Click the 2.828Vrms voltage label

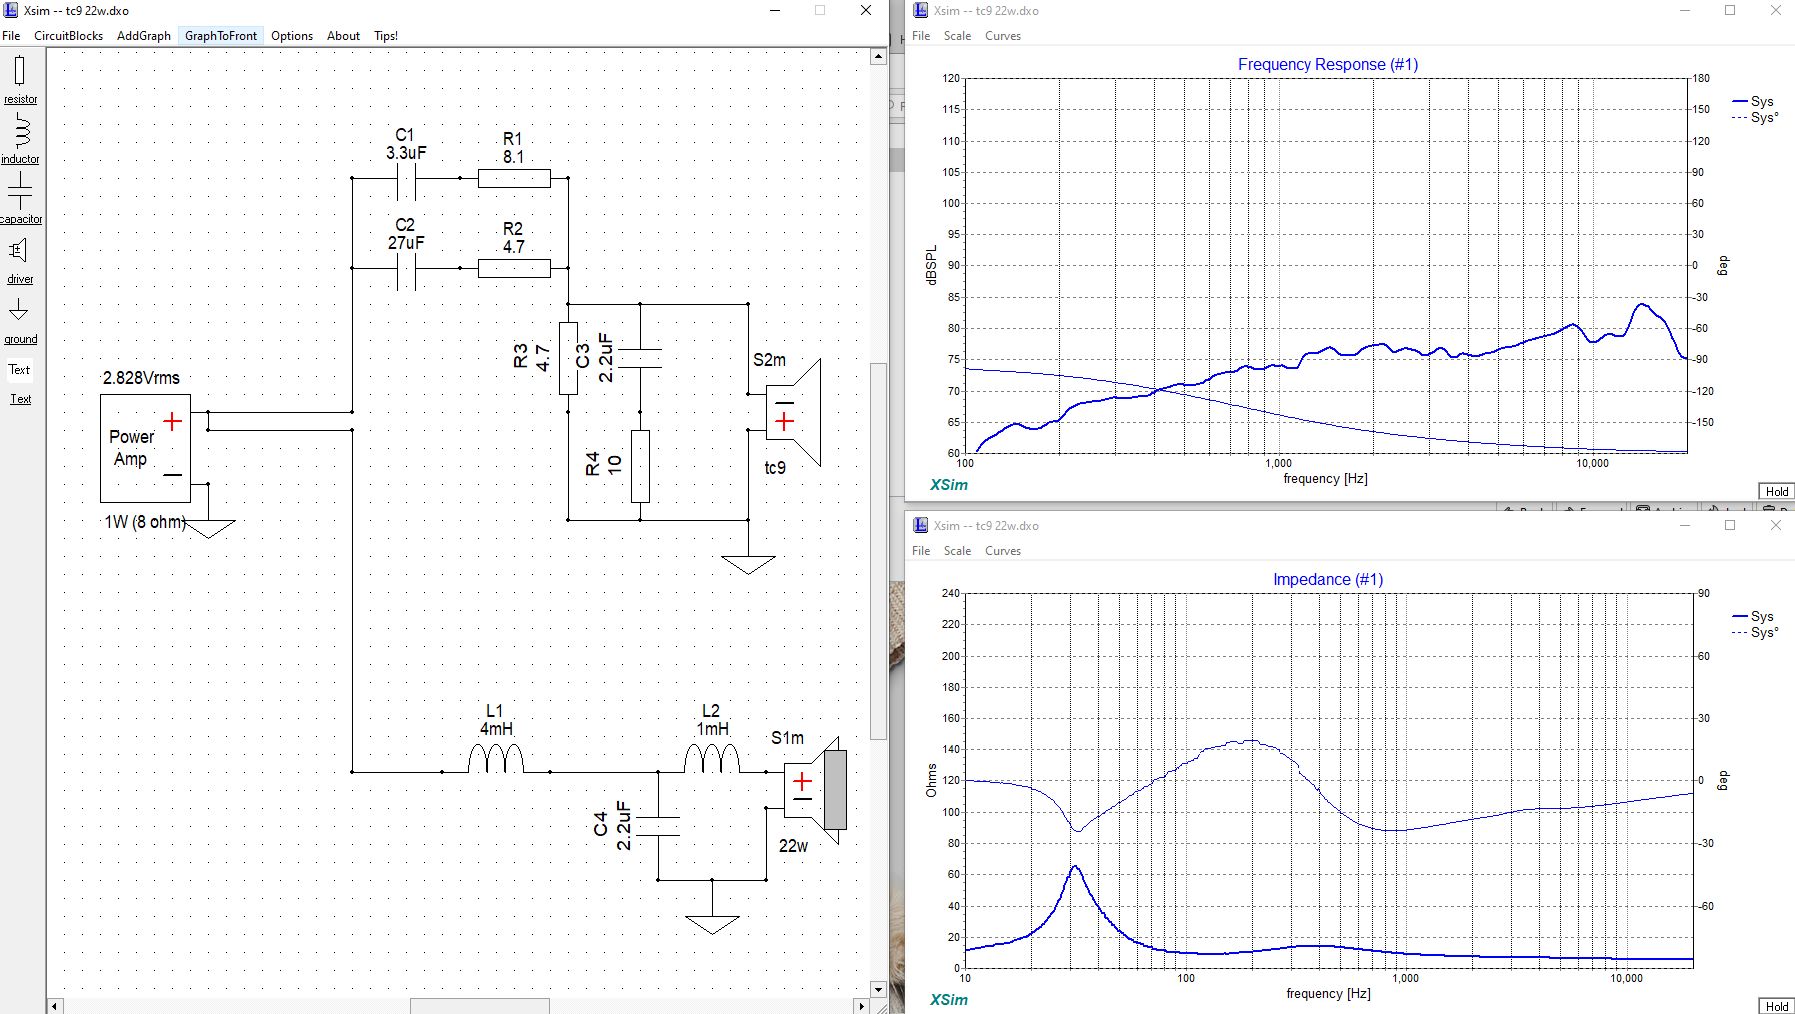point(142,378)
